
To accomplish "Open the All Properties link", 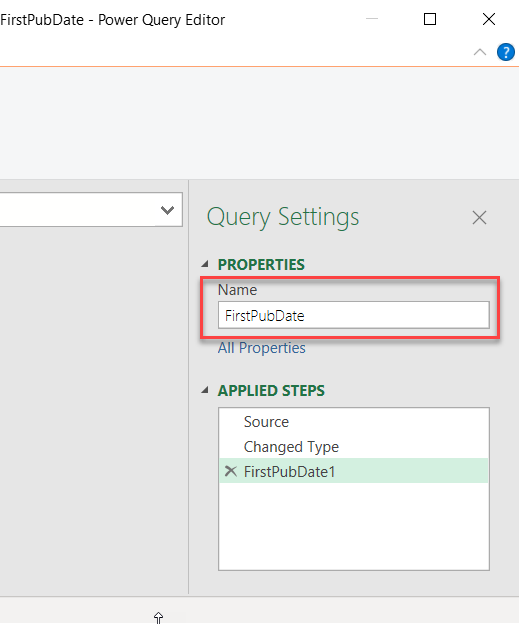I will pos(261,348).
